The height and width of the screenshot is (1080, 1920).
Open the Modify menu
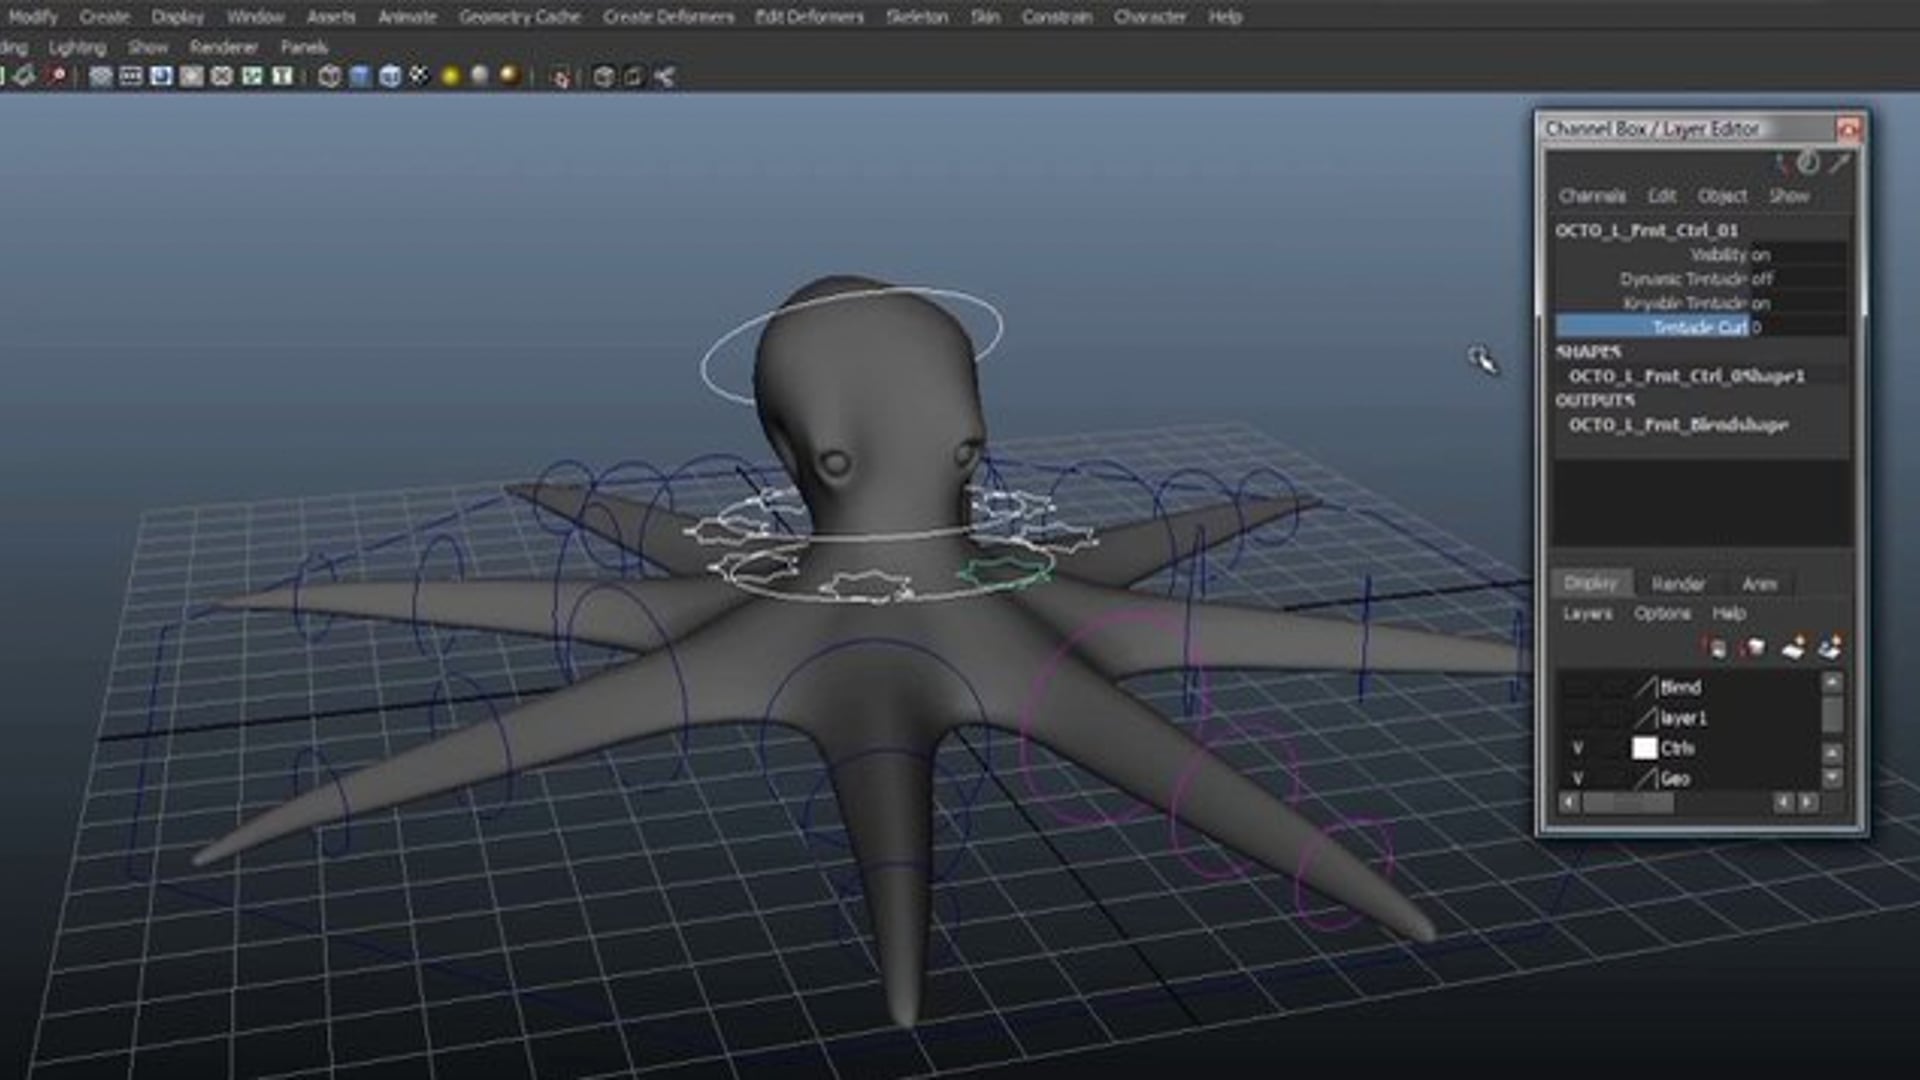tap(33, 16)
